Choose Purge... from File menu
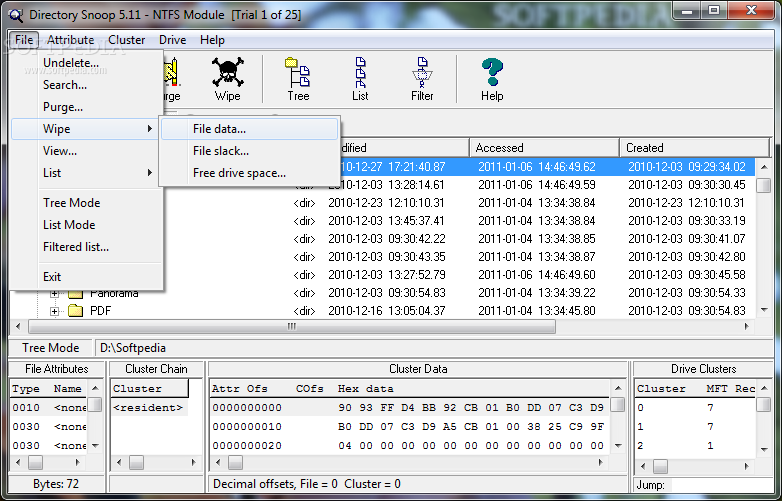The height and width of the screenshot is (501, 782). point(87,107)
